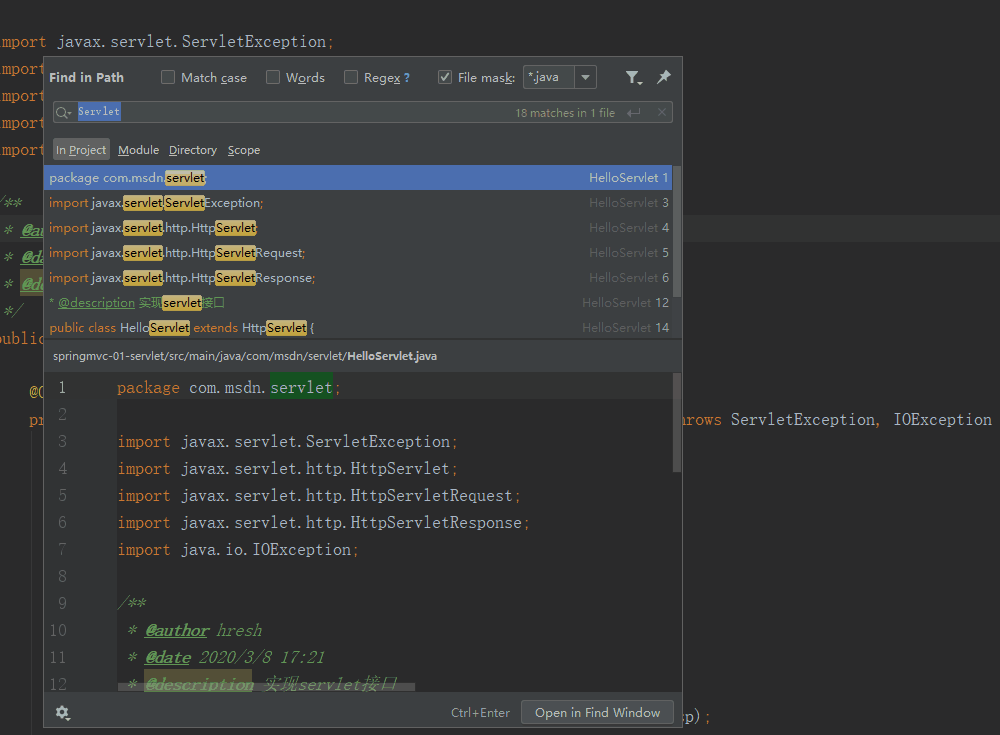
Task: Select the Scope tab
Action: click(244, 150)
